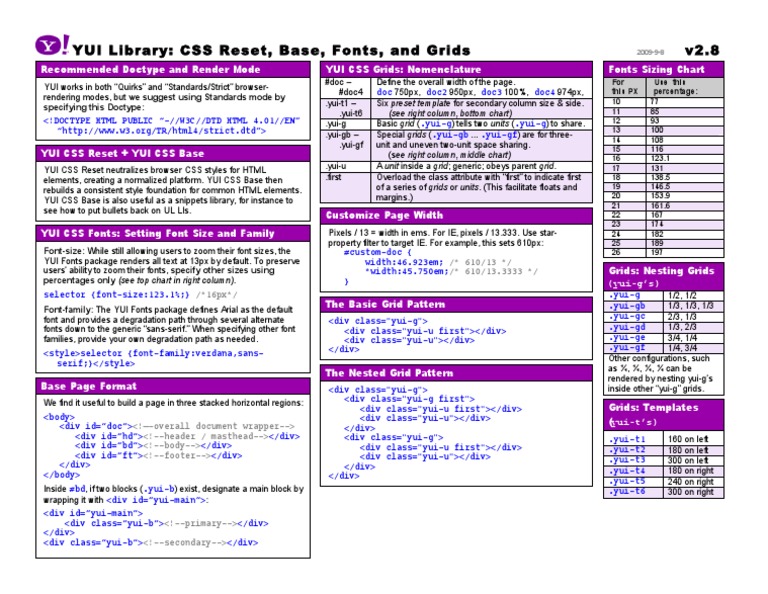Click the '.yui-gb – .yui-gf' nomenclature cell
The height and width of the screenshot is (594, 768).
345,144
